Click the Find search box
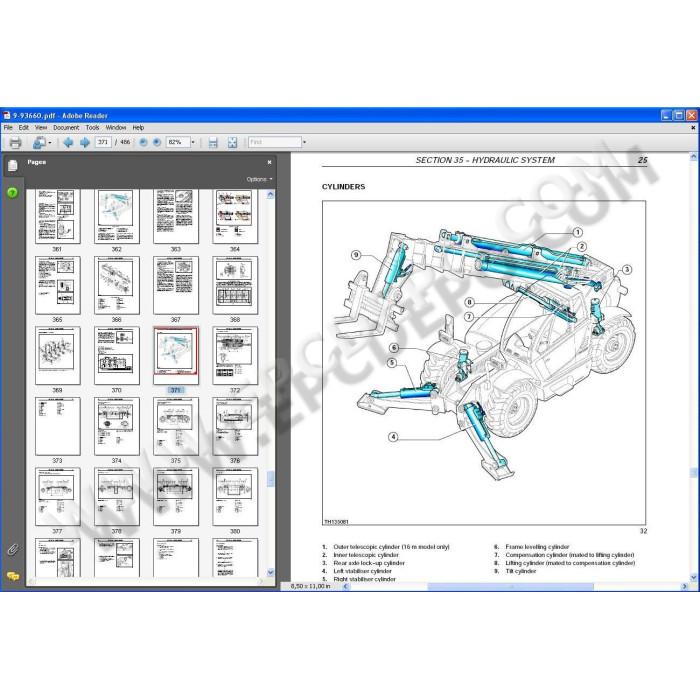The image size is (700, 700). 275,142
